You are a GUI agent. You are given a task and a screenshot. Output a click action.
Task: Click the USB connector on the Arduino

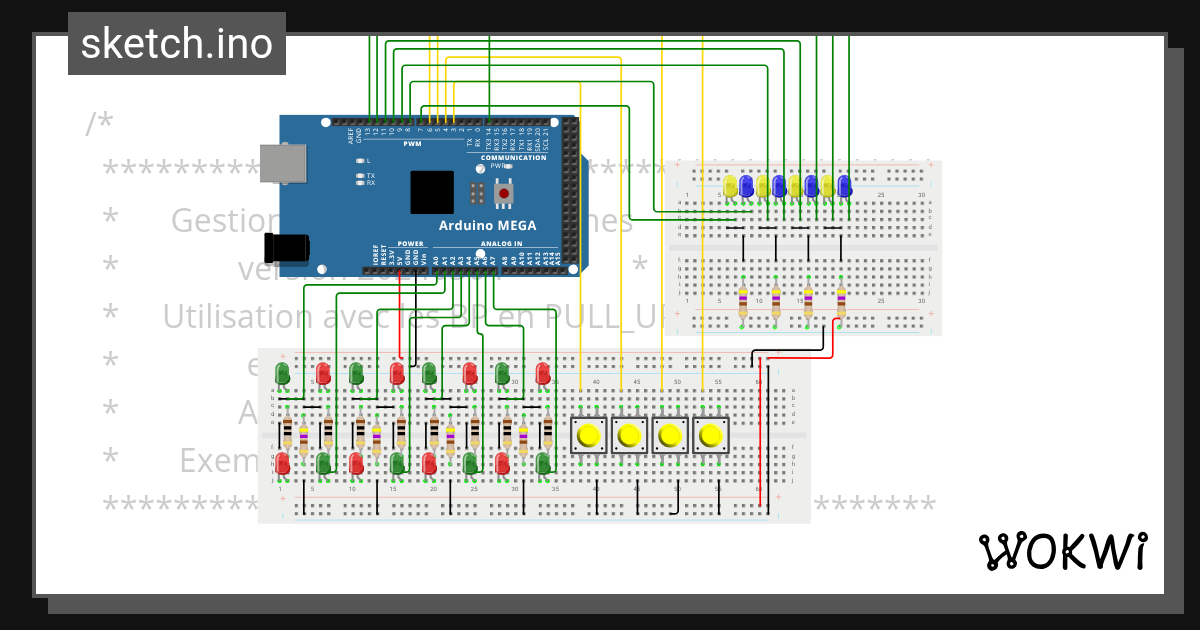pyautogui.click(x=283, y=166)
